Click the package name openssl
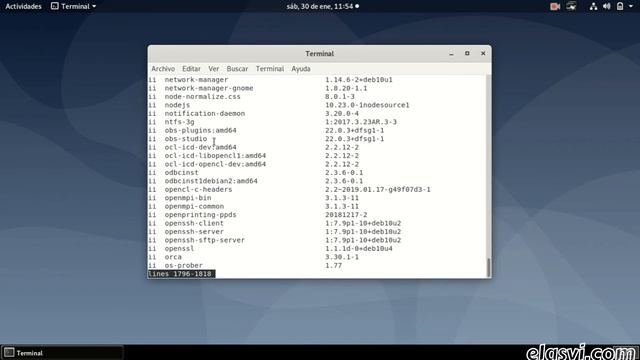 click(179, 248)
